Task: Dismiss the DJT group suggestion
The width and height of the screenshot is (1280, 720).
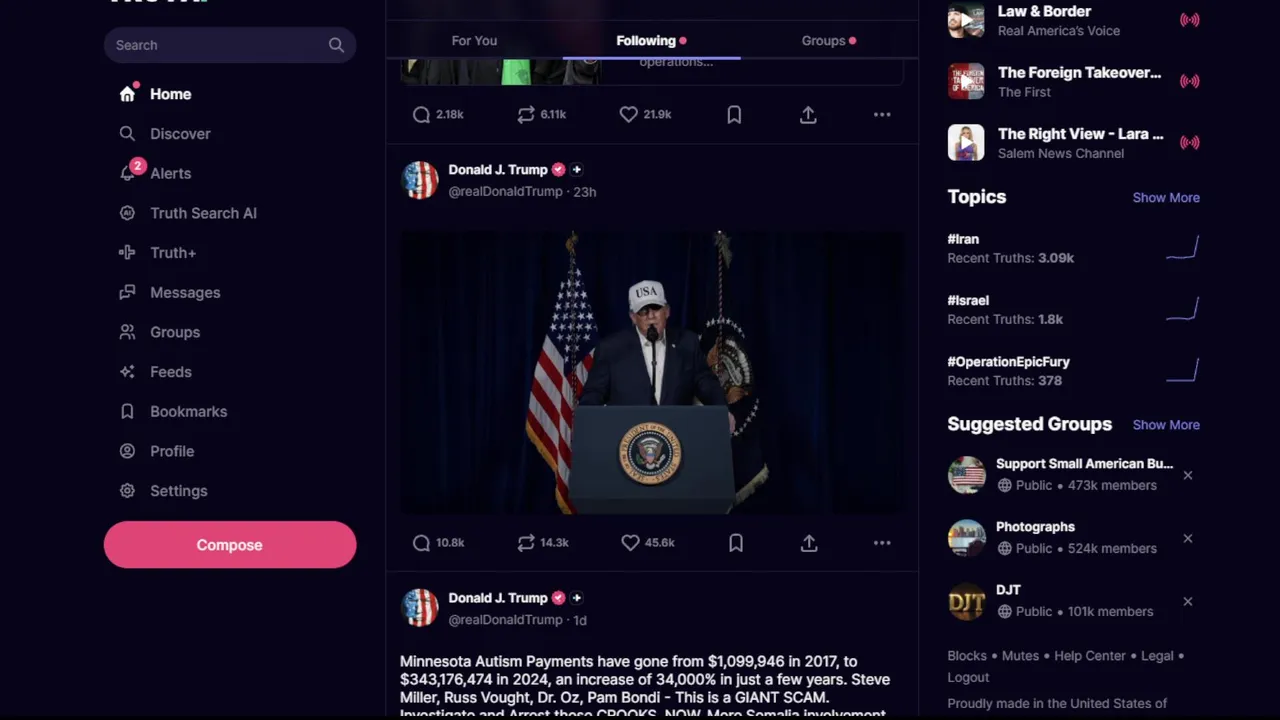Action: tap(1188, 601)
